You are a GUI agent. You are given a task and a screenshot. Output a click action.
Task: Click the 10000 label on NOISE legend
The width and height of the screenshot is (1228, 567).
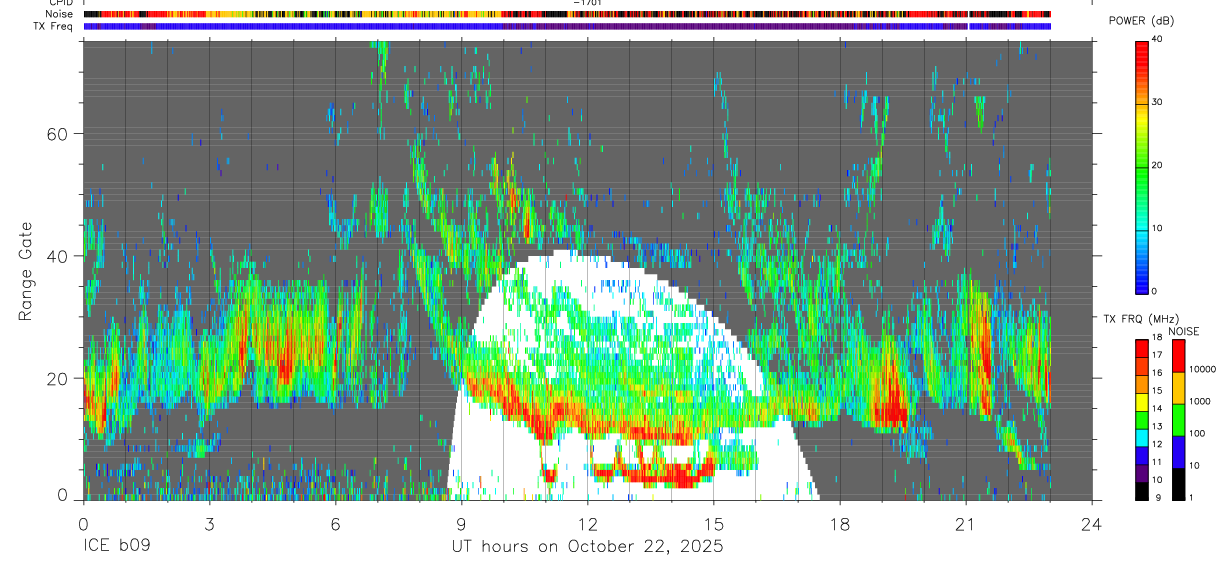point(1202,369)
